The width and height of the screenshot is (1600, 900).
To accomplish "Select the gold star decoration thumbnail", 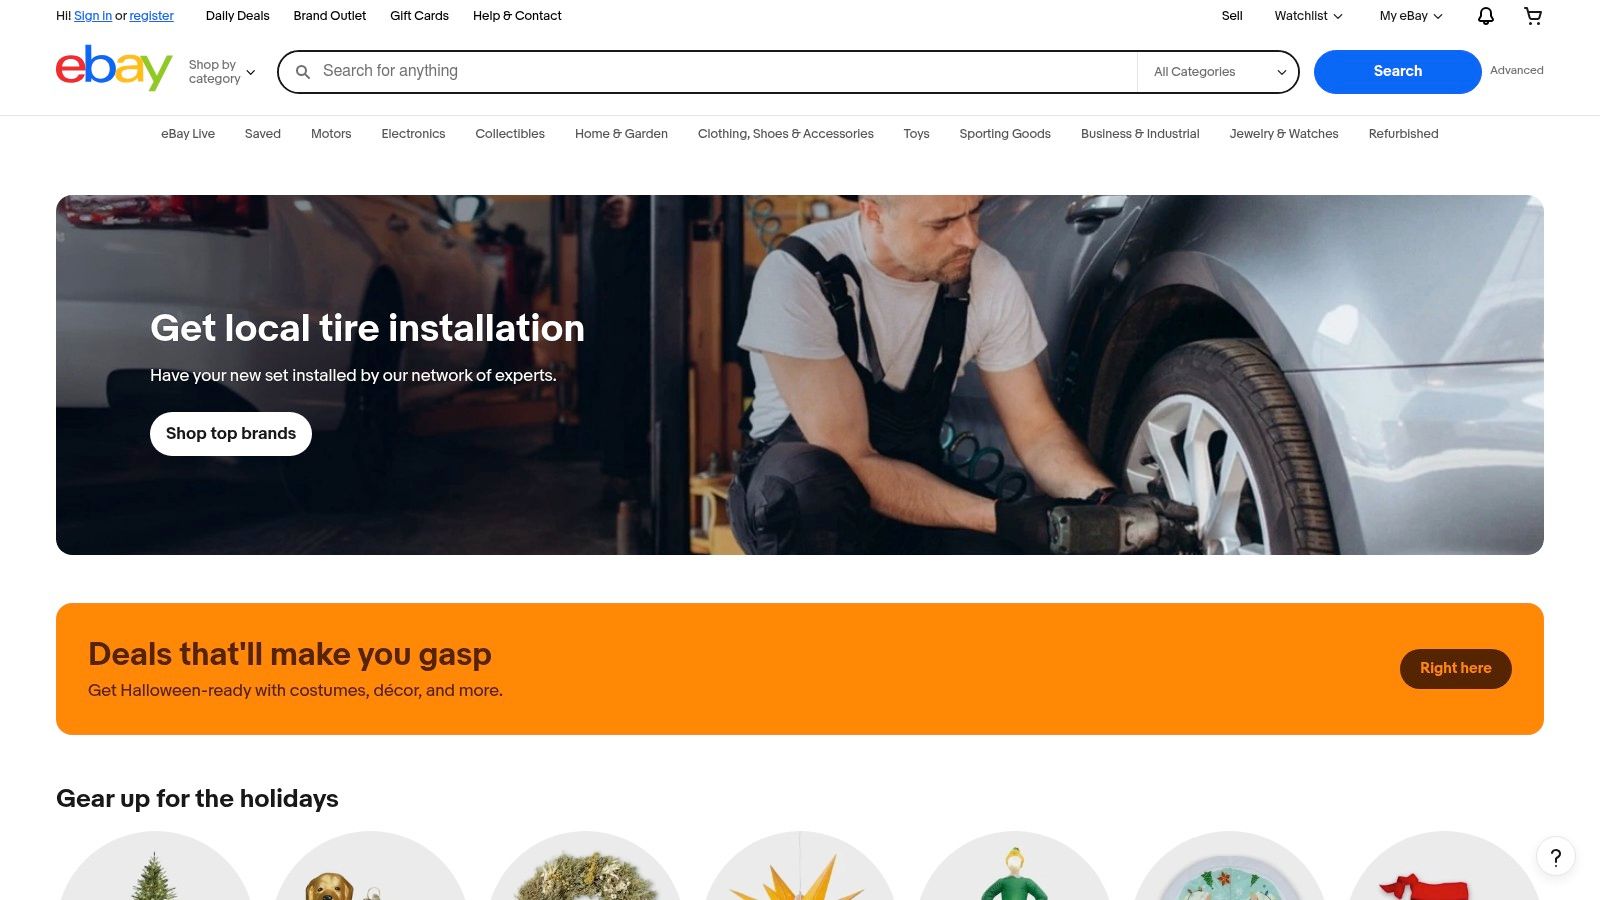I will point(799,870).
